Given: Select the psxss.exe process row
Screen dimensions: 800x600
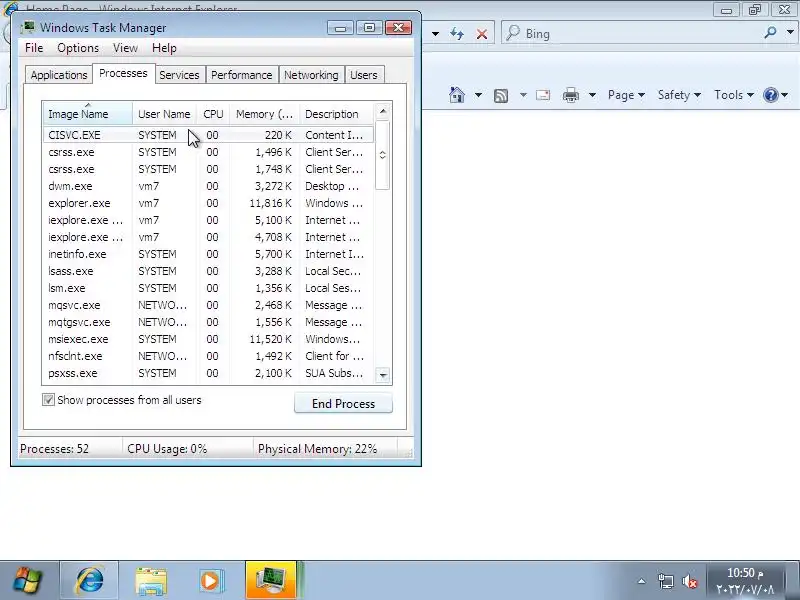Looking at the screenshot, I should [x=208, y=373].
